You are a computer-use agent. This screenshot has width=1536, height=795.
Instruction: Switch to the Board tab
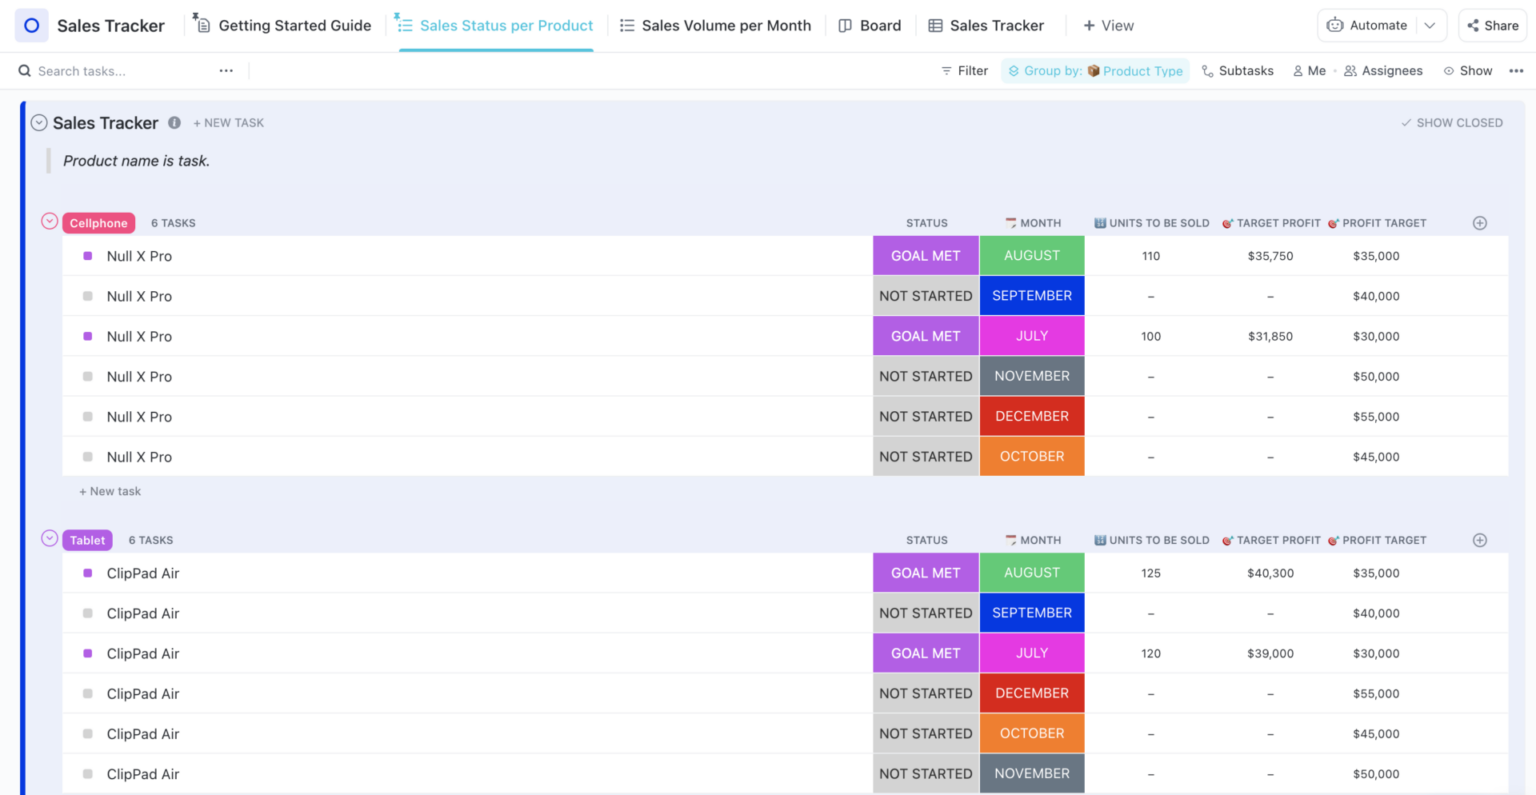[x=869, y=25]
